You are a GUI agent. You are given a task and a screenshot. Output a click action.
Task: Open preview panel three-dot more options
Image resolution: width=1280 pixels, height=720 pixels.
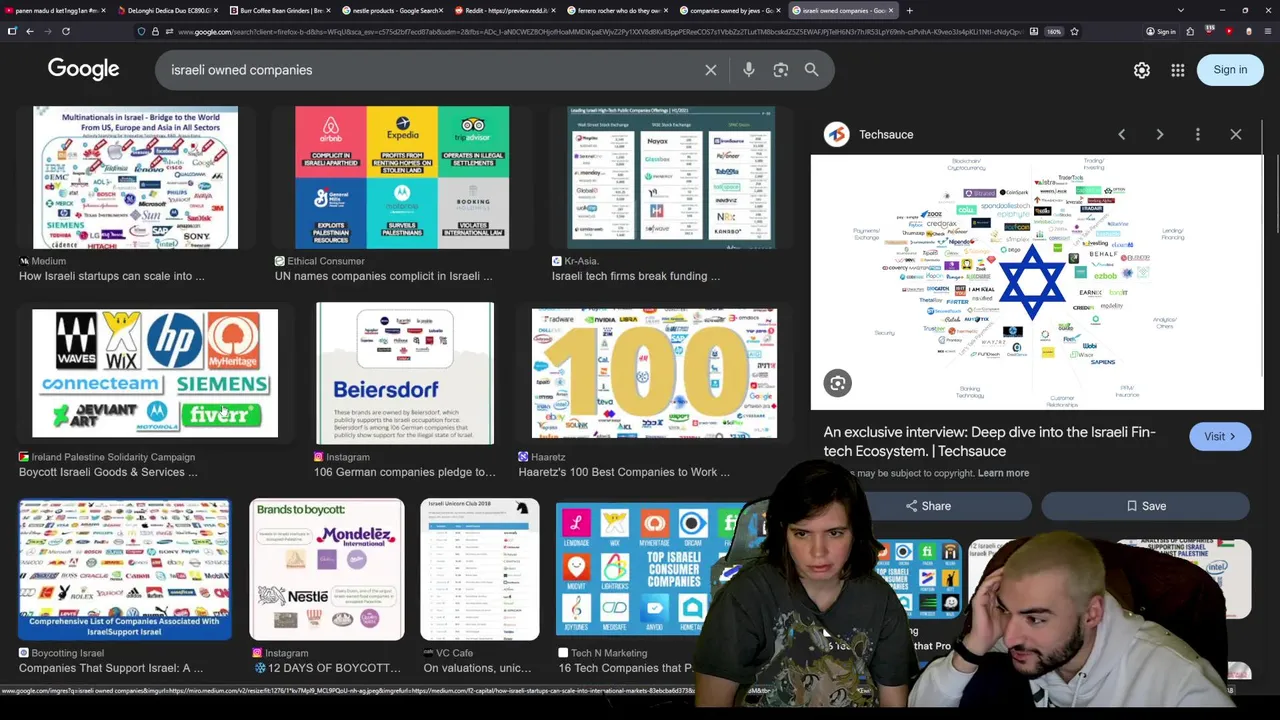point(1198,134)
